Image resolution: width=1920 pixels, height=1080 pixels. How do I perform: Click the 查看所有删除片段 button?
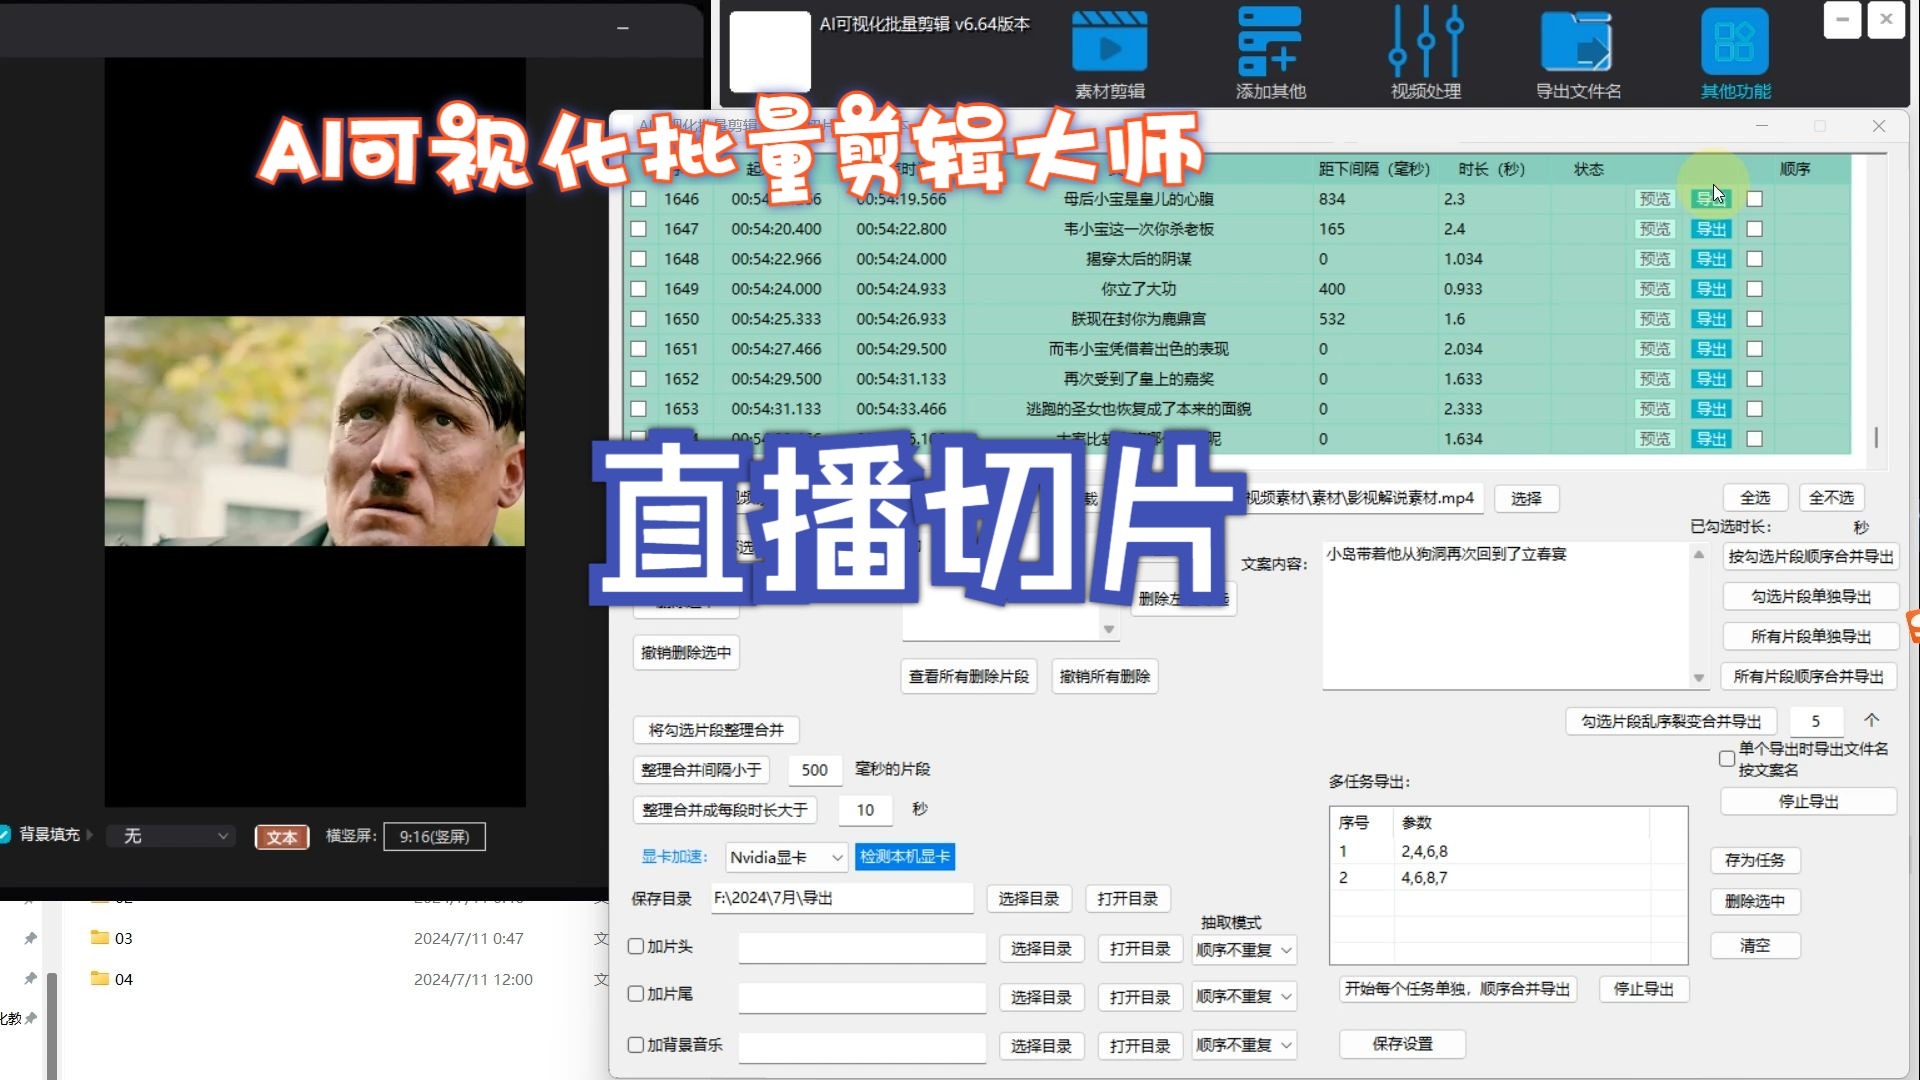pyautogui.click(x=968, y=677)
